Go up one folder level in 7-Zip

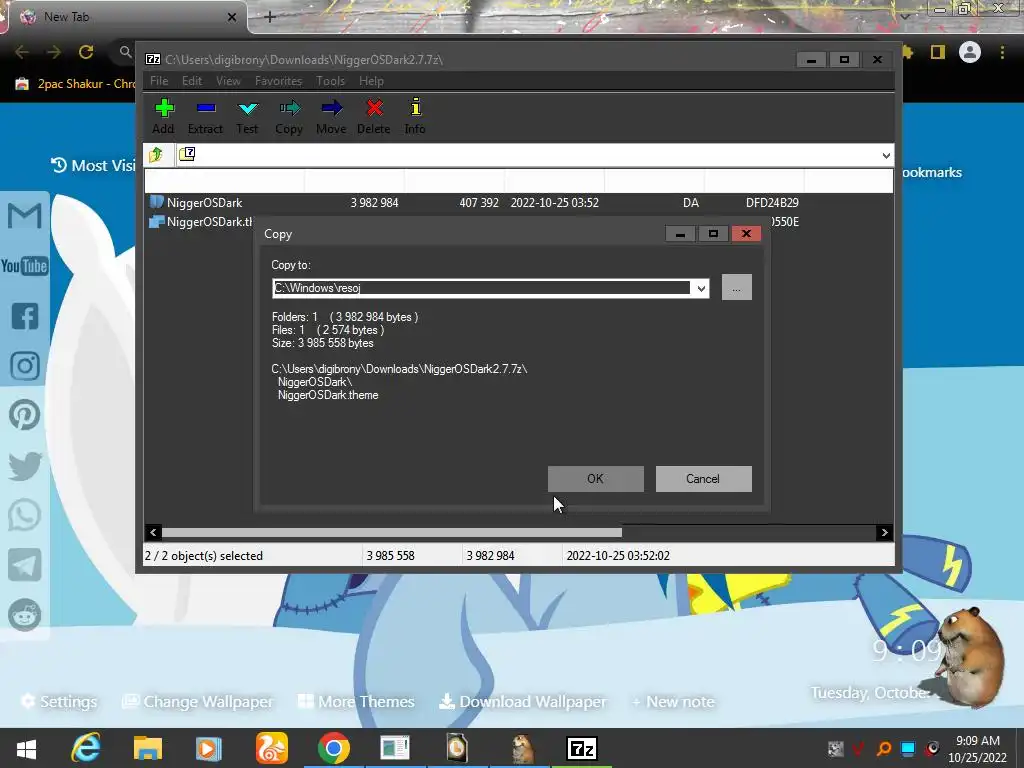tap(156, 155)
